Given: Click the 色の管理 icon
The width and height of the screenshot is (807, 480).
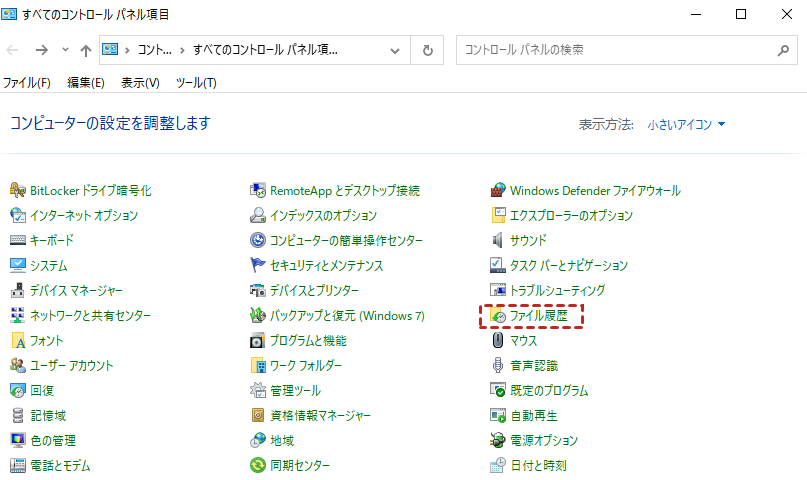Looking at the screenshot, I should pyautogui.click(x=17, y=440).
